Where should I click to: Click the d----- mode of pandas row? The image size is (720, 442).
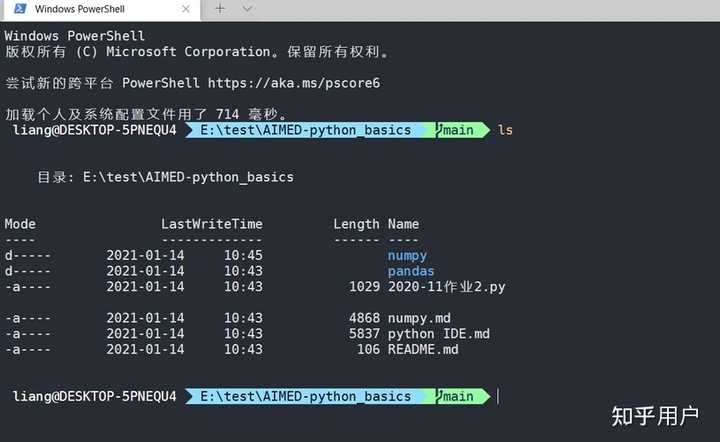point(28,271)
